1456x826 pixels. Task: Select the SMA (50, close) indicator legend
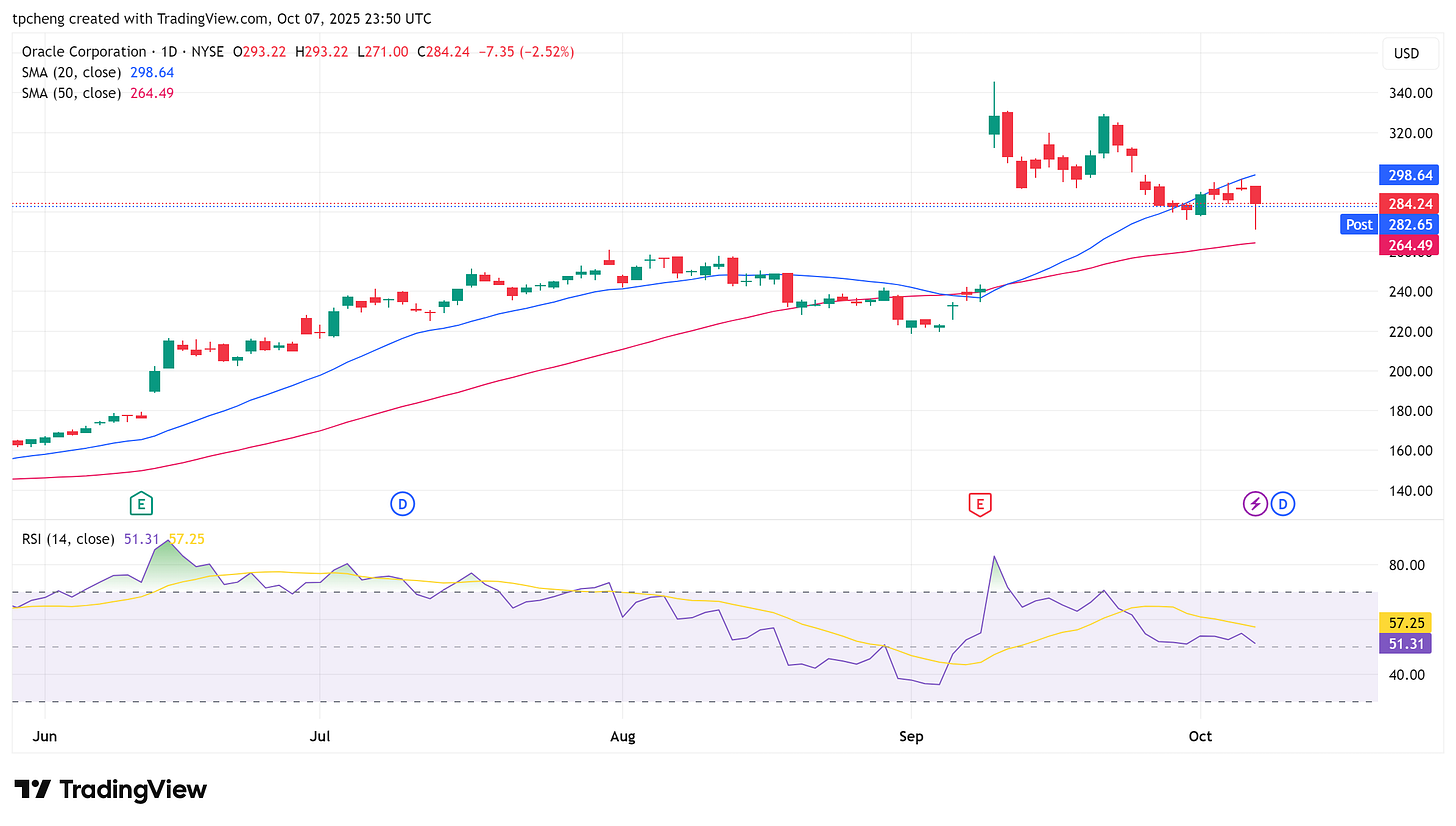[72, 93]
